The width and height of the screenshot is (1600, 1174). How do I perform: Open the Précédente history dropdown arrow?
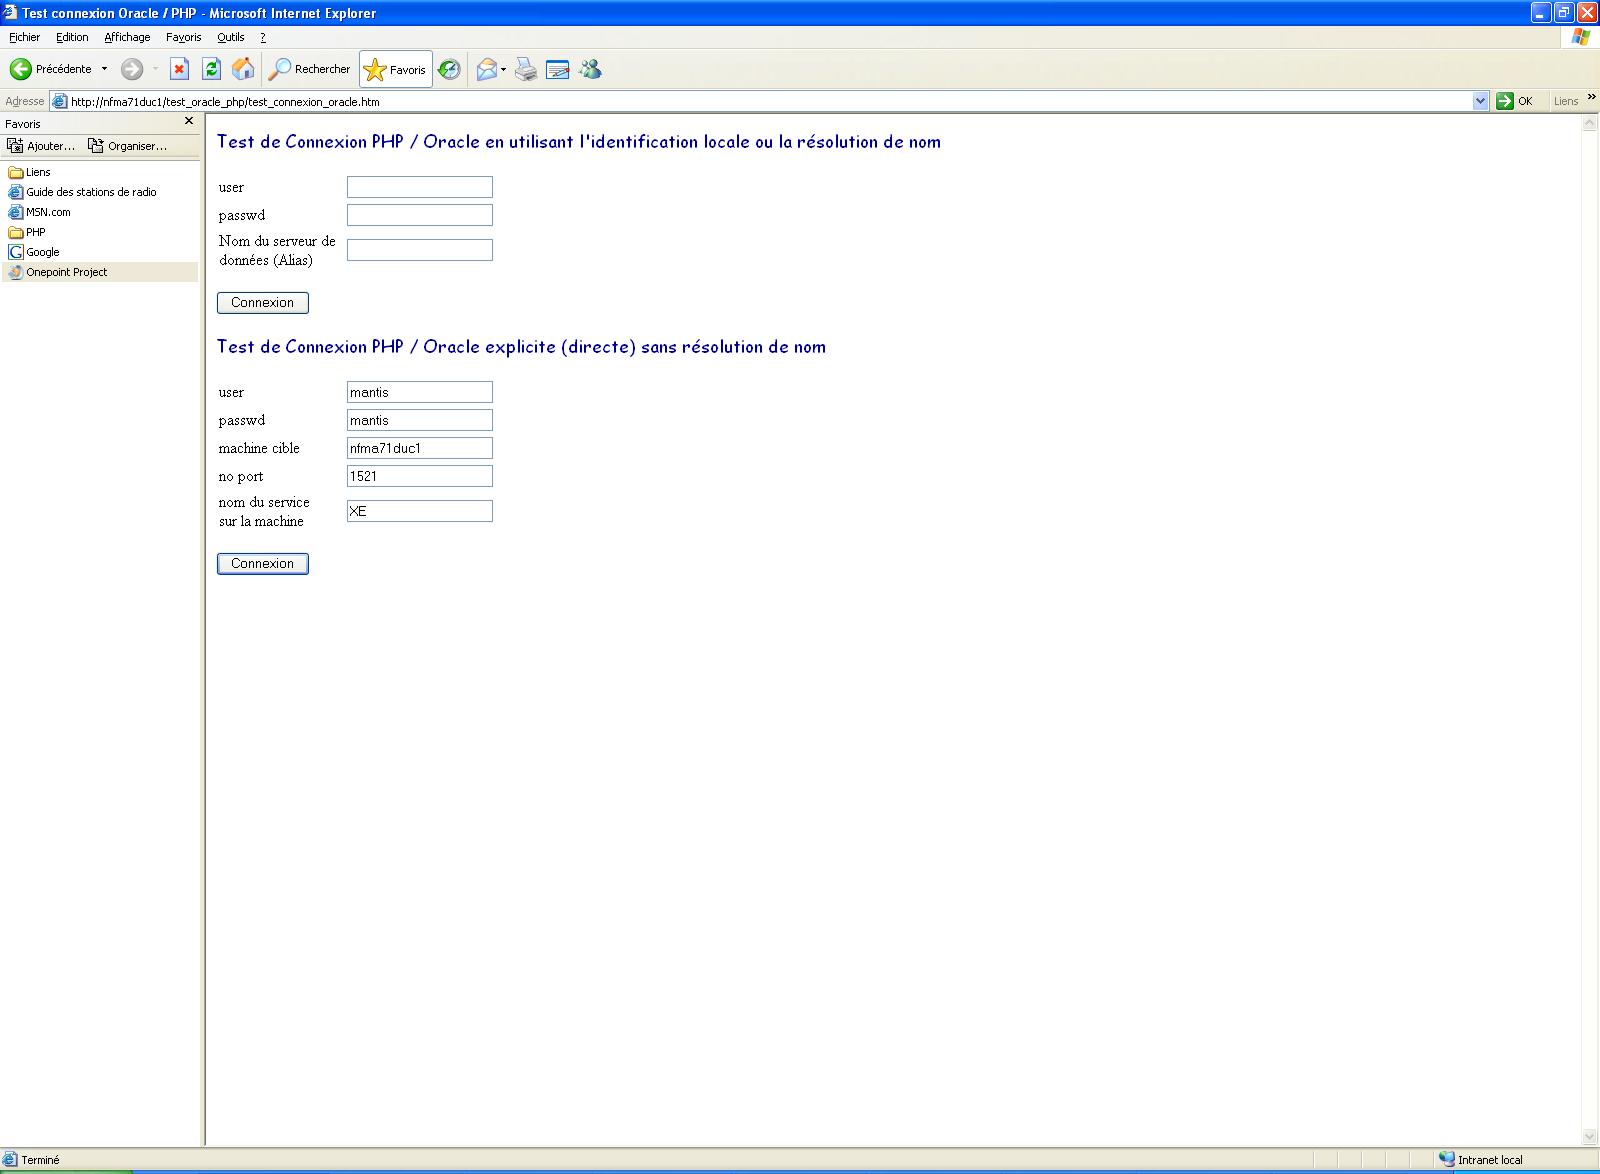click(104, 69)
